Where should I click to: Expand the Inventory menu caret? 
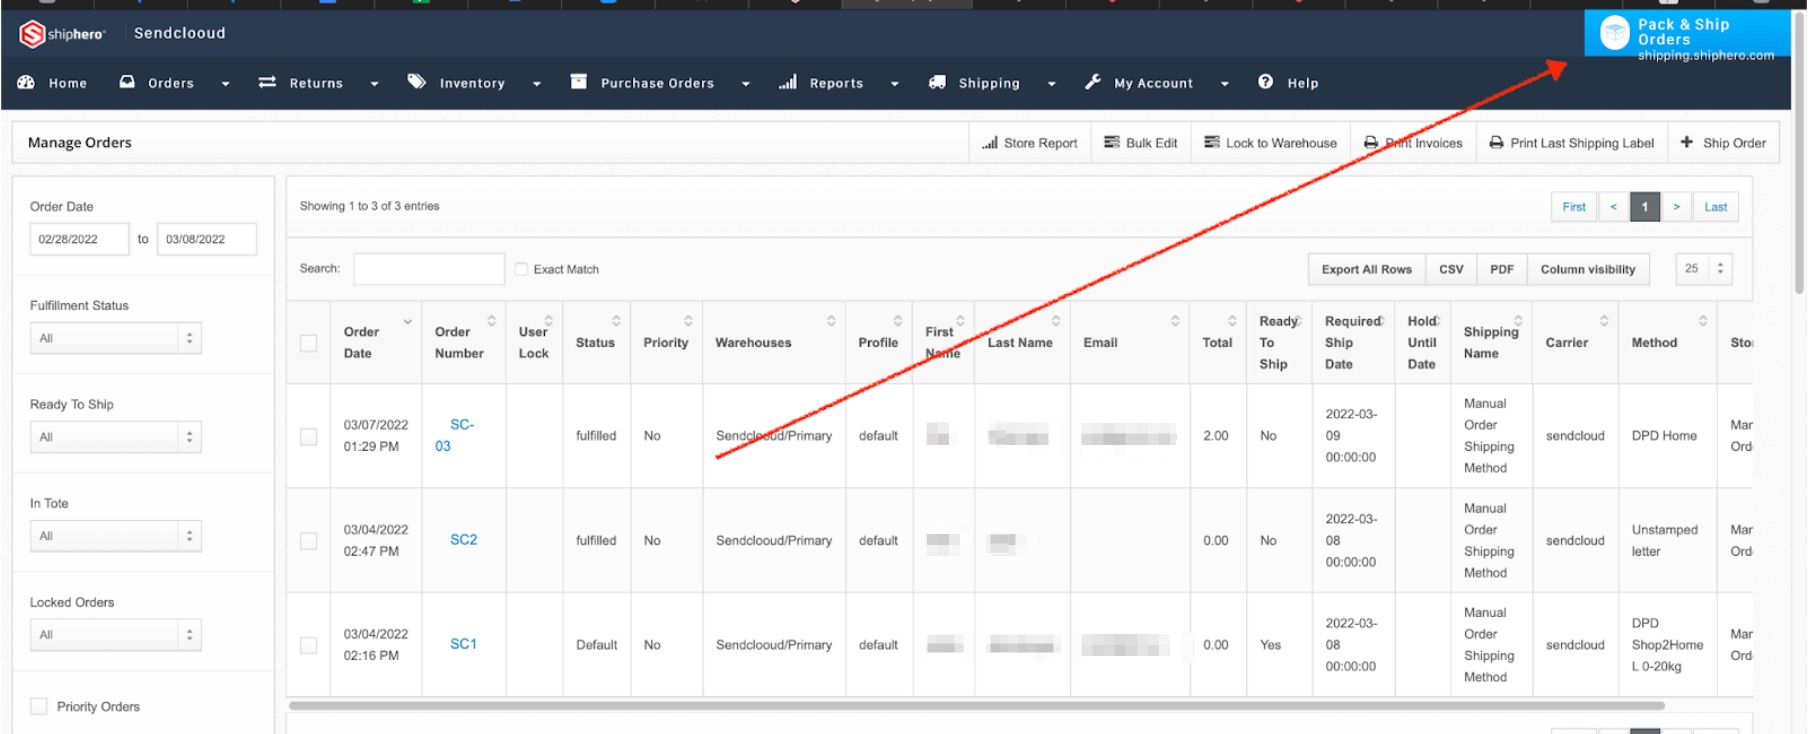point(536,84)
